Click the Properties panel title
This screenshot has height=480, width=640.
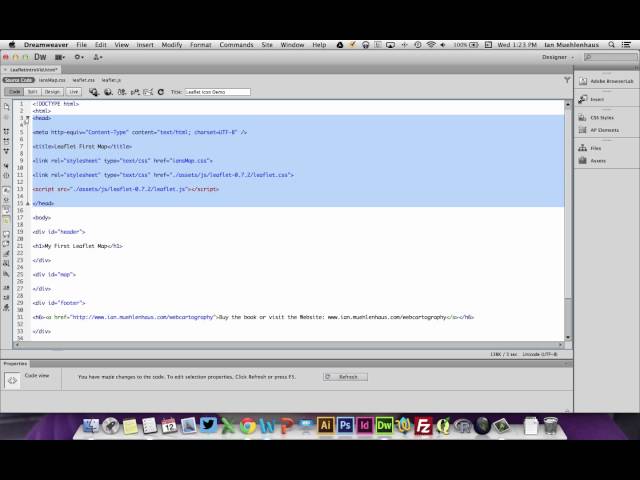(x=15, y=363)
